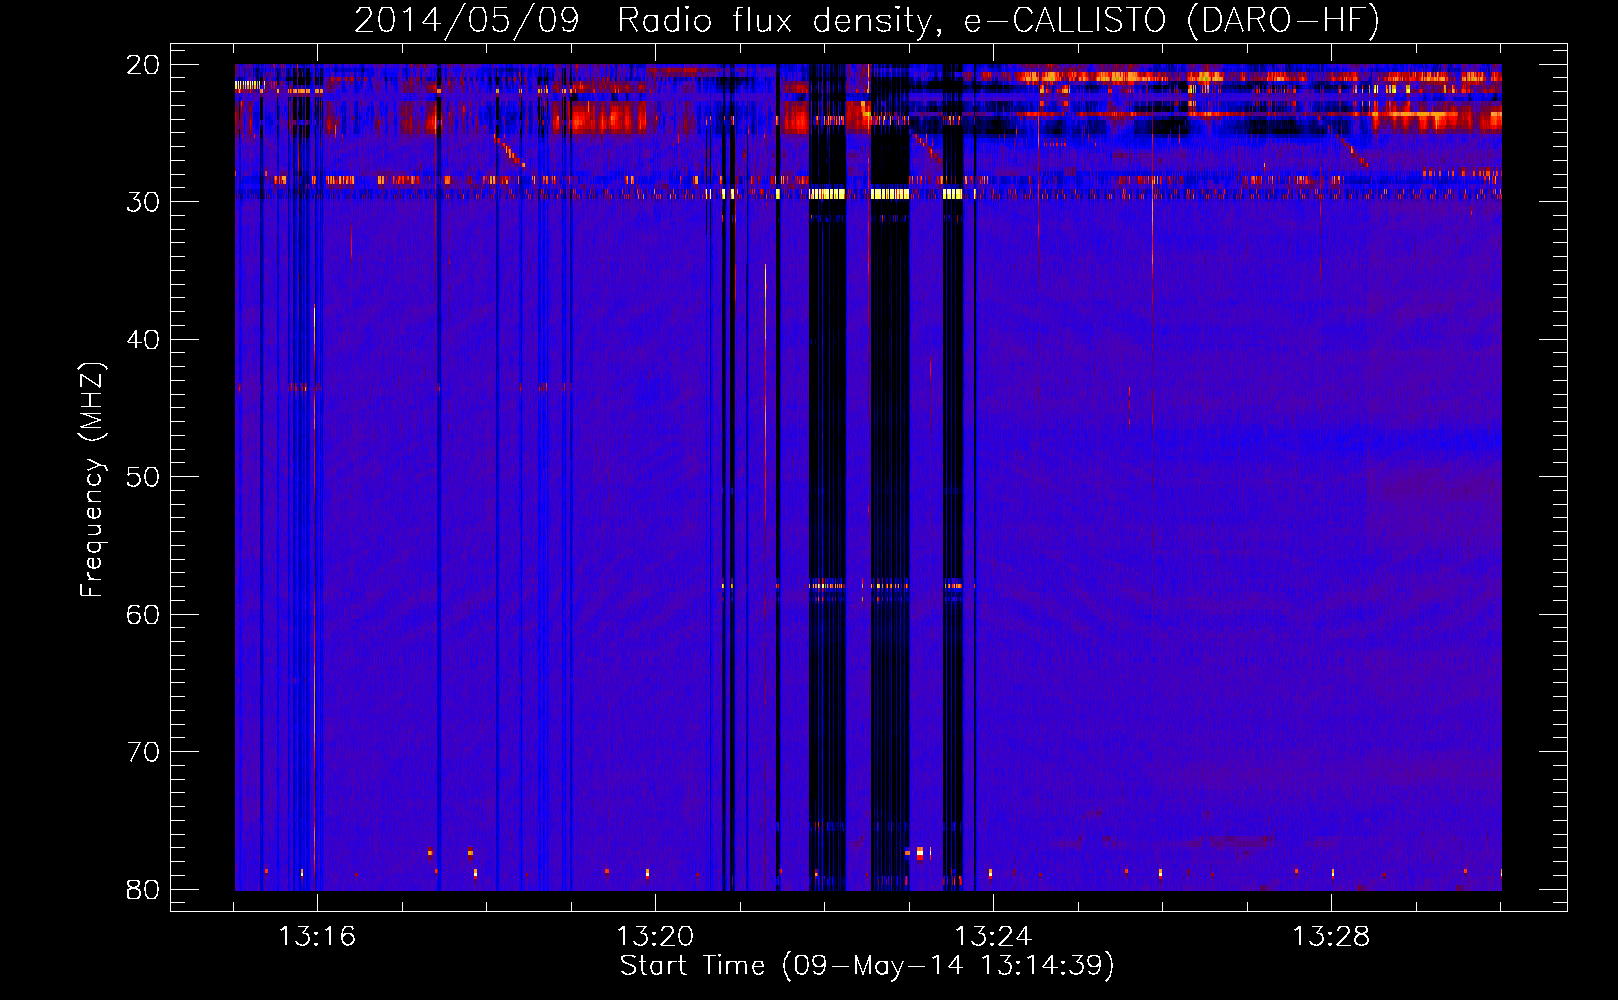Click the 20 MHz frequency tick label
Image resolution: width=1618 pixels, height=1000 pixels.
click(143, 65)
